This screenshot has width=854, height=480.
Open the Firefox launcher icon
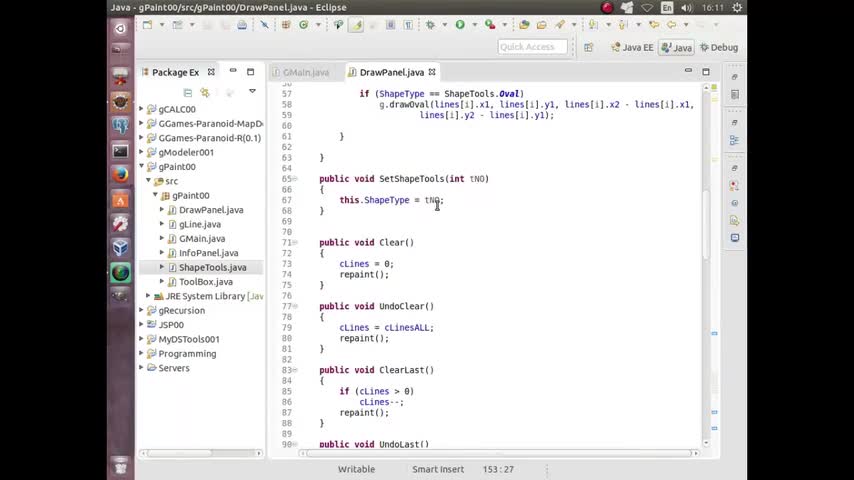point(120,174)
